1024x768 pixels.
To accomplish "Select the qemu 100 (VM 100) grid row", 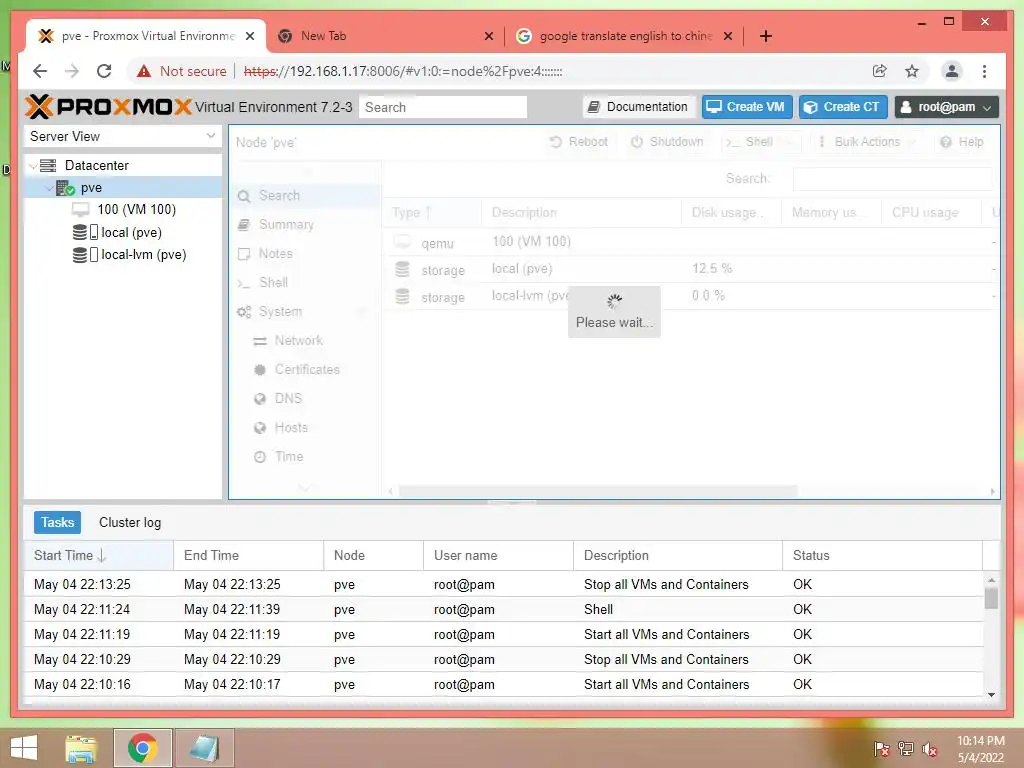I will point(690,242).
